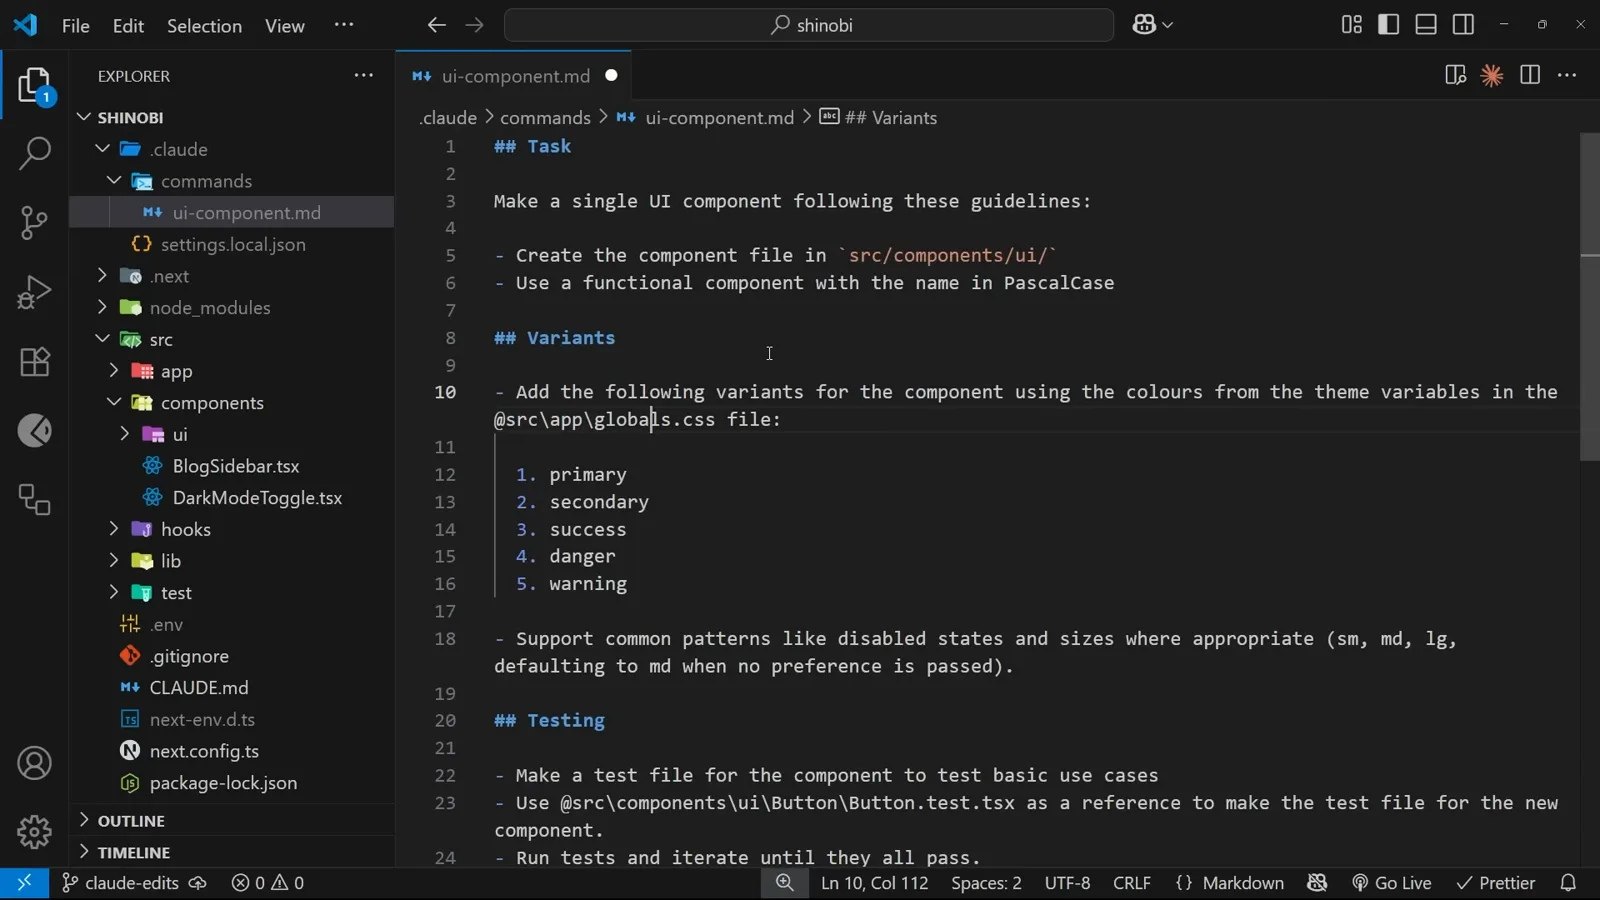Image resolution: width=1600 pixels, height=900 pixels.
Task: Toggle Prettier formatter status
Action: [x=1496, y=883]
